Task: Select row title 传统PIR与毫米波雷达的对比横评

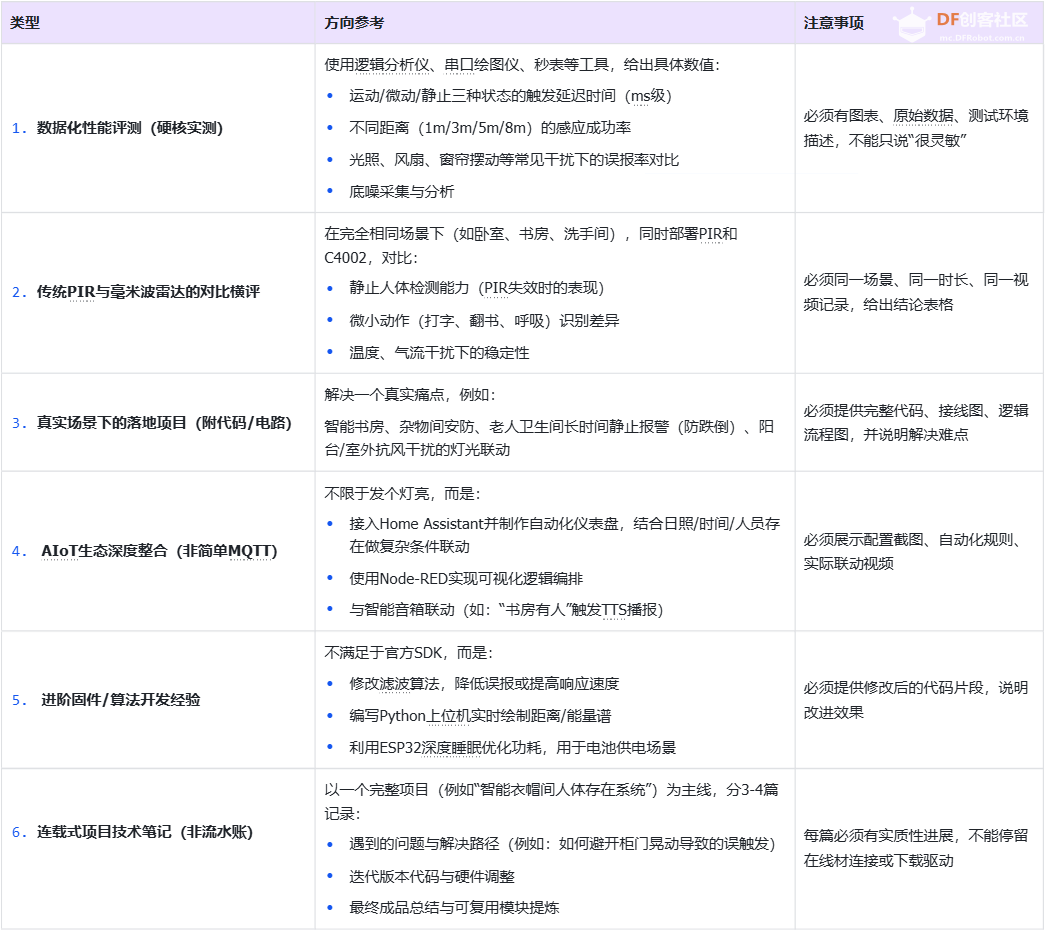Action: pyautogui.click(x=148, y=292)
